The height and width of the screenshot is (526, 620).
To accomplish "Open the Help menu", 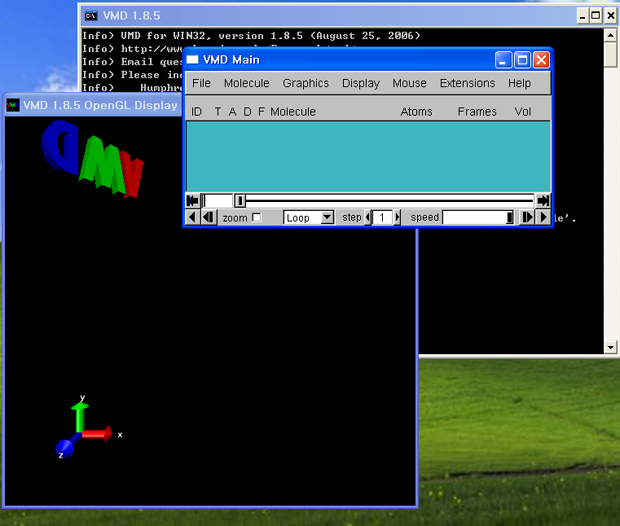I will (x=519, y=83).
